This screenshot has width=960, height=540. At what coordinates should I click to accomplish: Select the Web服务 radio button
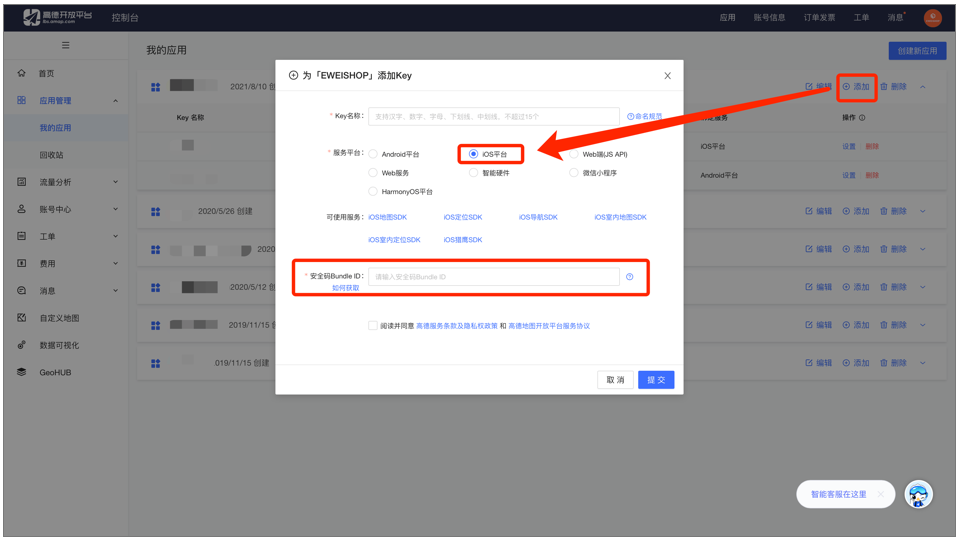[373, 173]
